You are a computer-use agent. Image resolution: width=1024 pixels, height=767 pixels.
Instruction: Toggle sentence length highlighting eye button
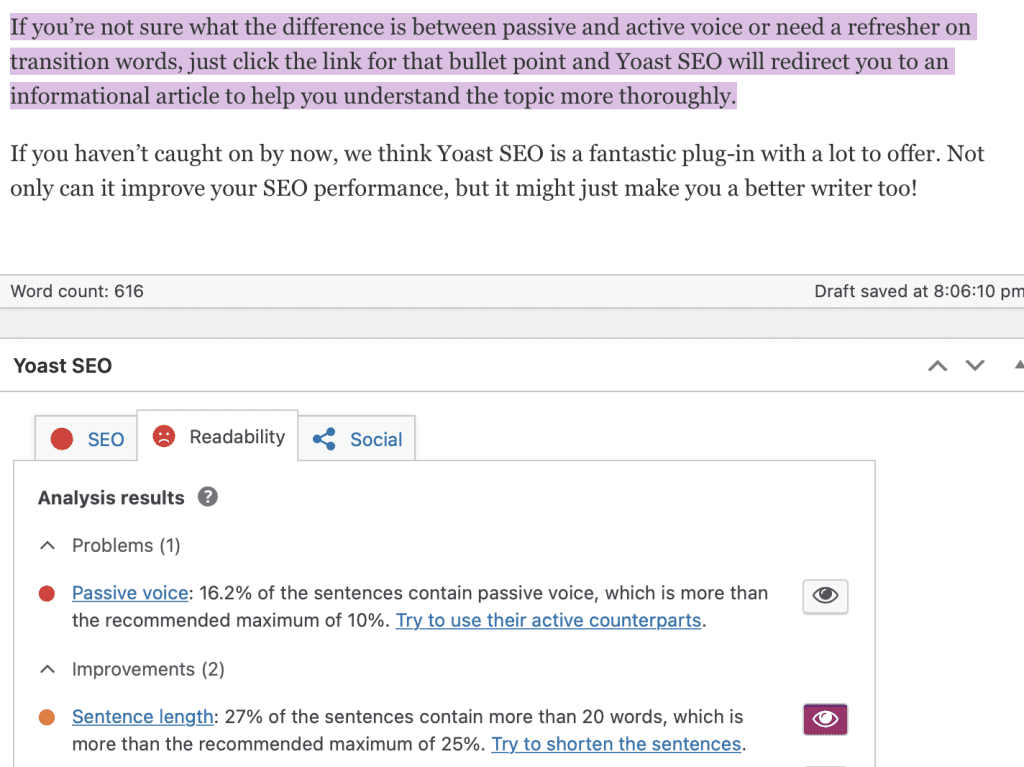(825, 719)
